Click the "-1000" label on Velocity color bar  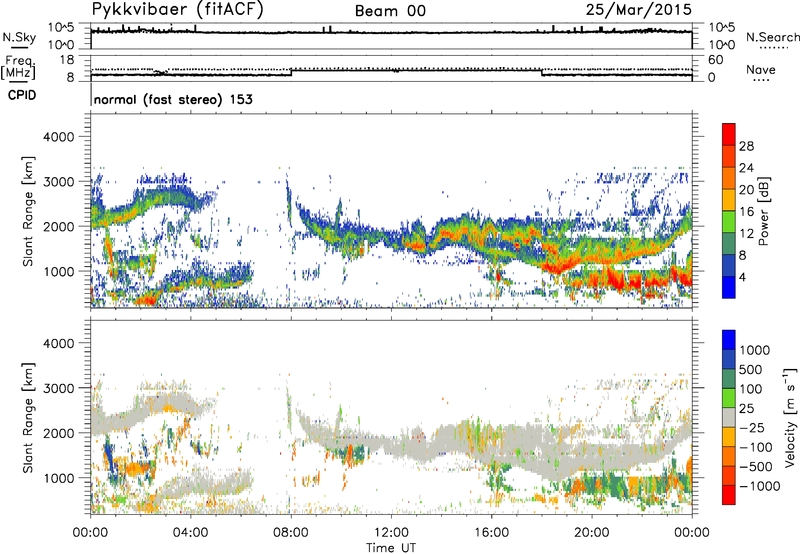click(x=760, y=486)
